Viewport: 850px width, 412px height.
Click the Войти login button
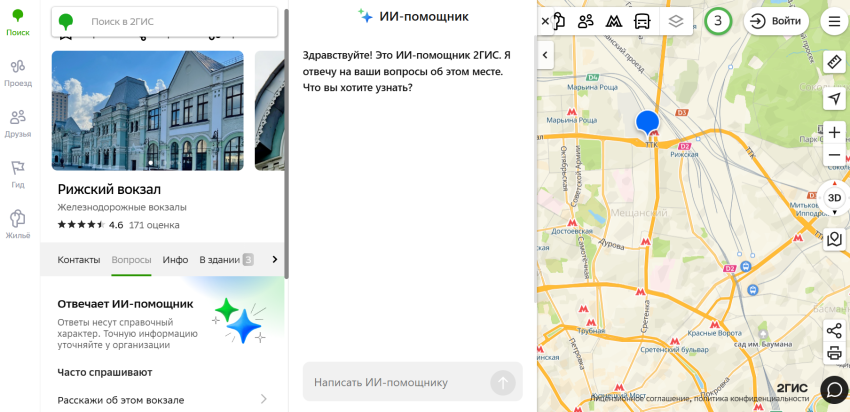(x=776, y=21)
